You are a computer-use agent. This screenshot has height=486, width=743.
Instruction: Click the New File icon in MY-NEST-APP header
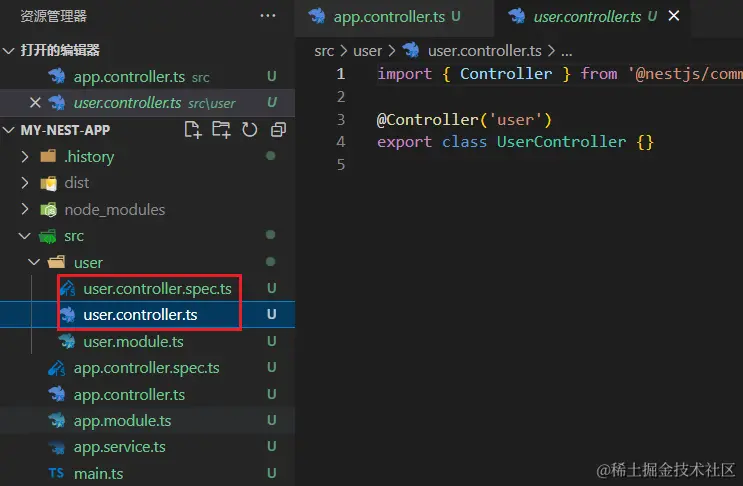[x=193, y=129]
